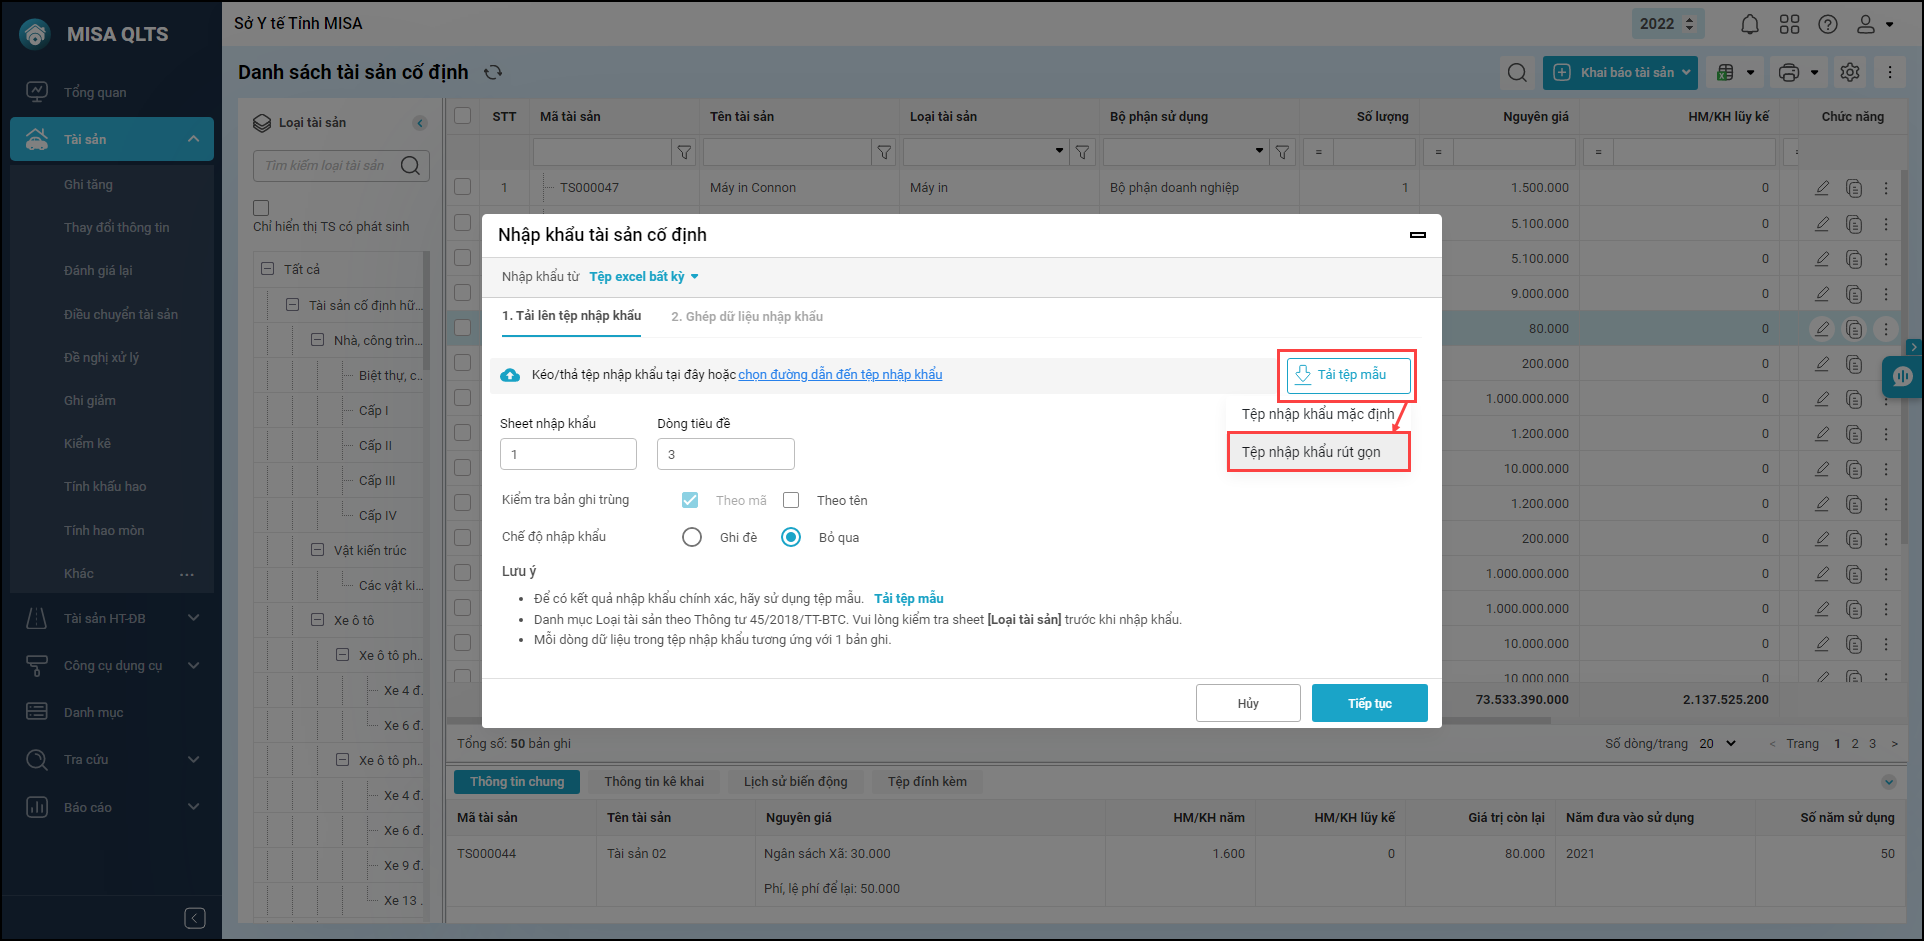The height and width of the screenshot is (941, 1924).
Task: Open the help question mark icon
Action: point(1828,24)
